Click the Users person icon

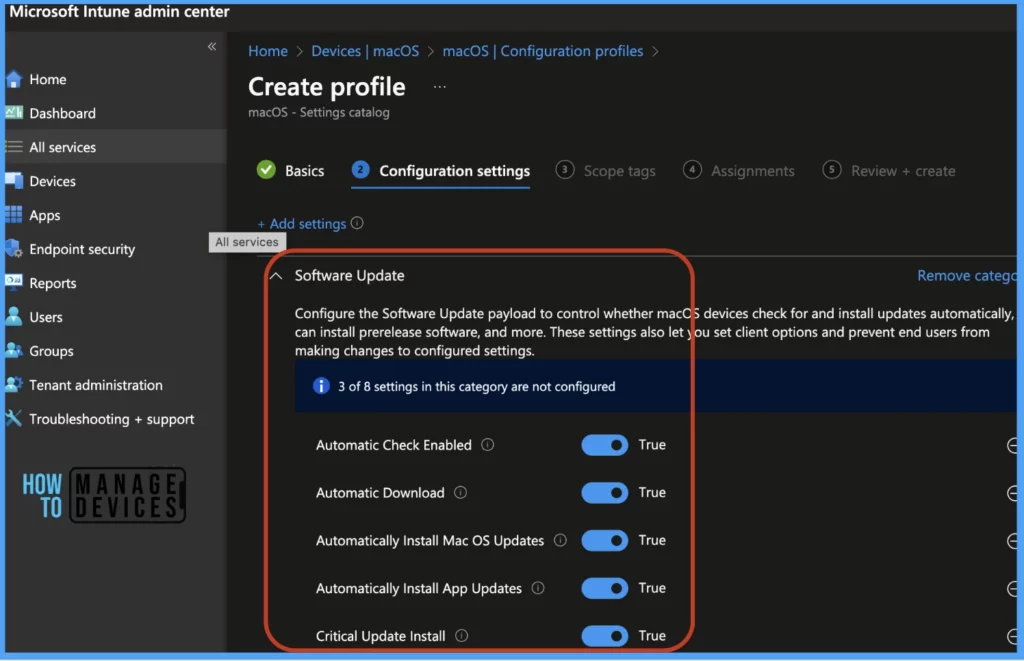coord(14,317)
